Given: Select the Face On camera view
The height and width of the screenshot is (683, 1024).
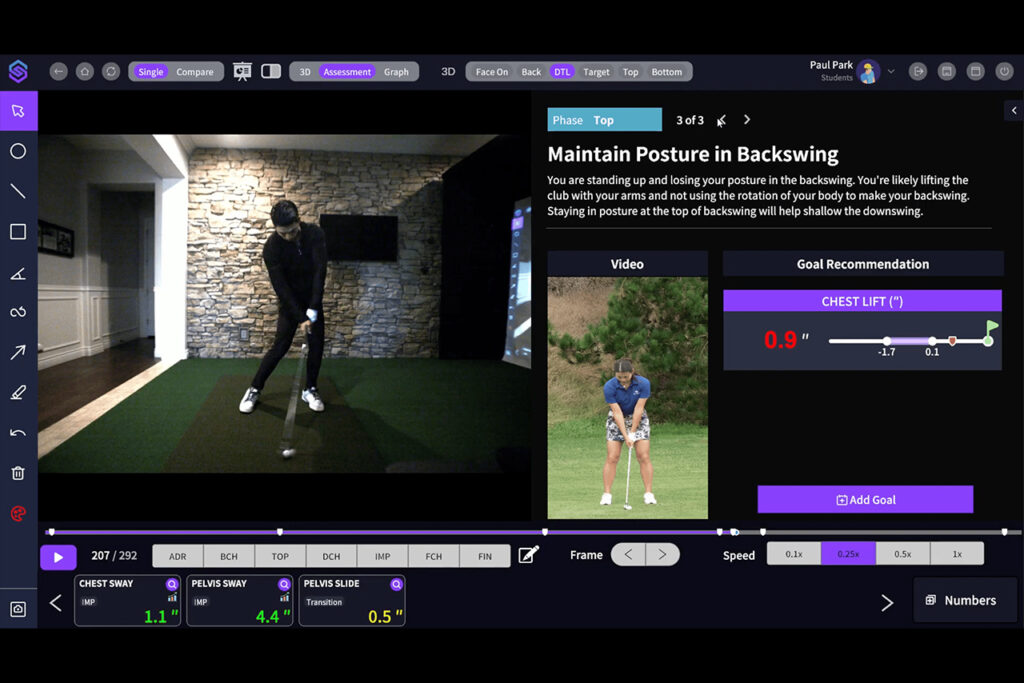Looking at the screenshot, I should 492,72.
